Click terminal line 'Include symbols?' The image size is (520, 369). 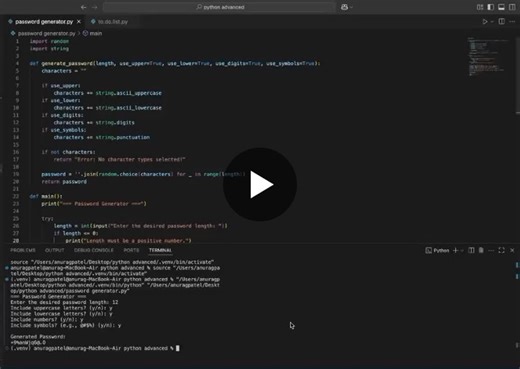tap(66, 325)
